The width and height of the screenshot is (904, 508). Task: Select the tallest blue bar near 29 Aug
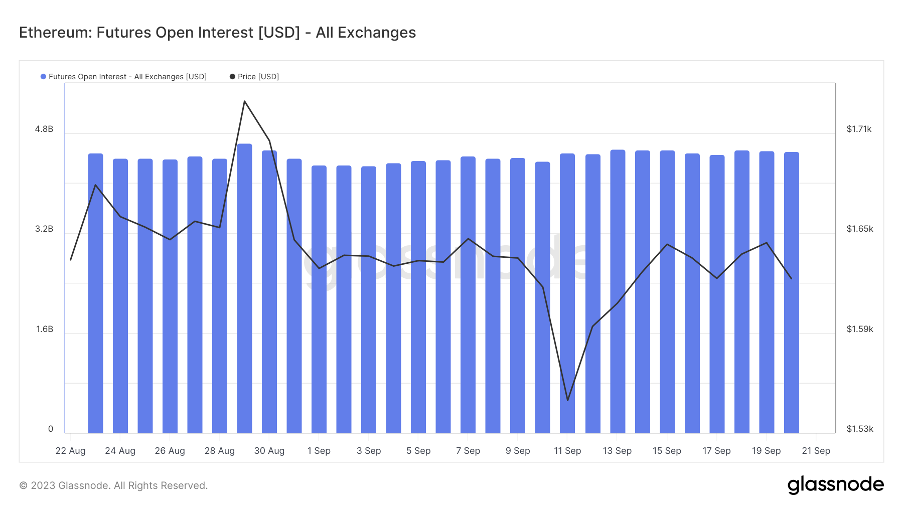tap(244, 288)
